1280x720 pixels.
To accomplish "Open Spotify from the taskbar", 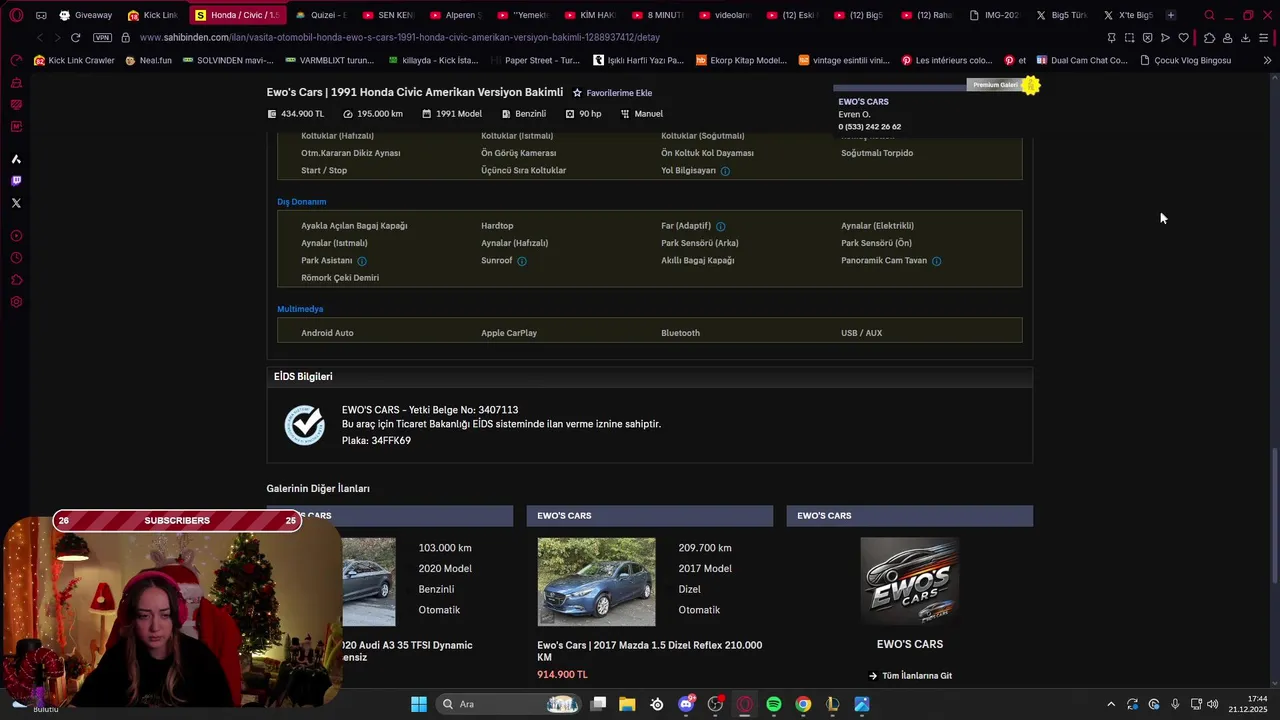I will (773, 704).
